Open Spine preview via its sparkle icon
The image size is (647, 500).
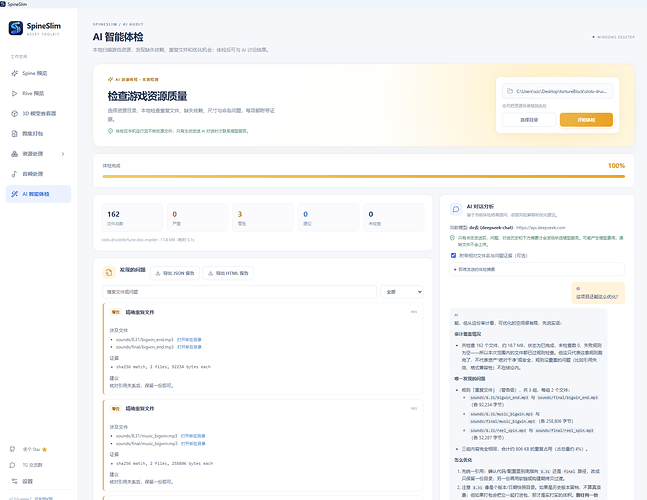coord(14,73)
